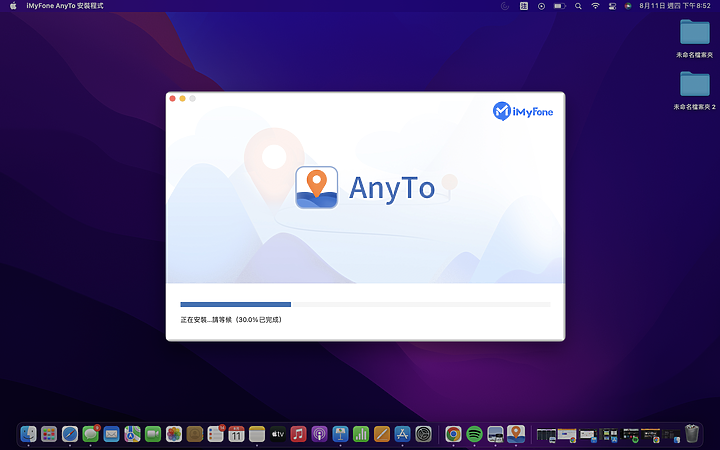This screenshot has width=720, height=450.
Task: Open Reminders from the dock
Action: point(215,433)
